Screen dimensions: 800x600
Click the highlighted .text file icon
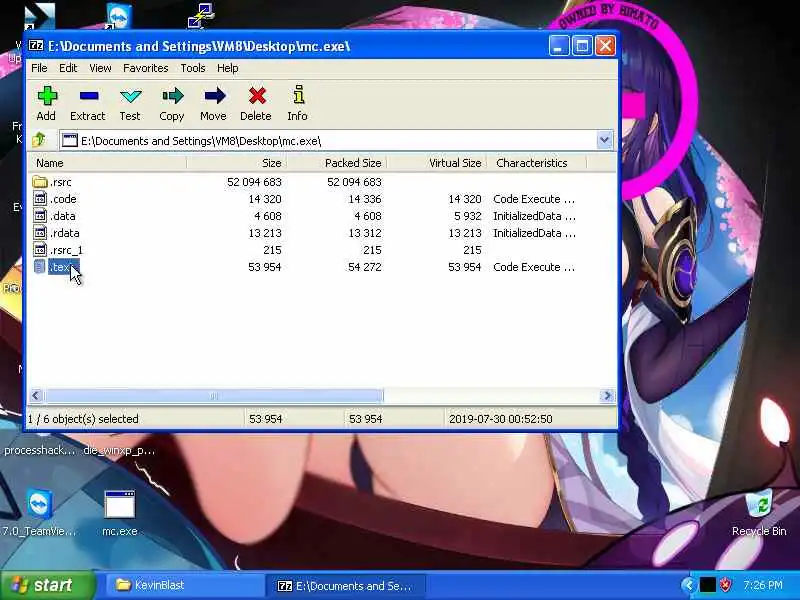[x=40, y=267]
